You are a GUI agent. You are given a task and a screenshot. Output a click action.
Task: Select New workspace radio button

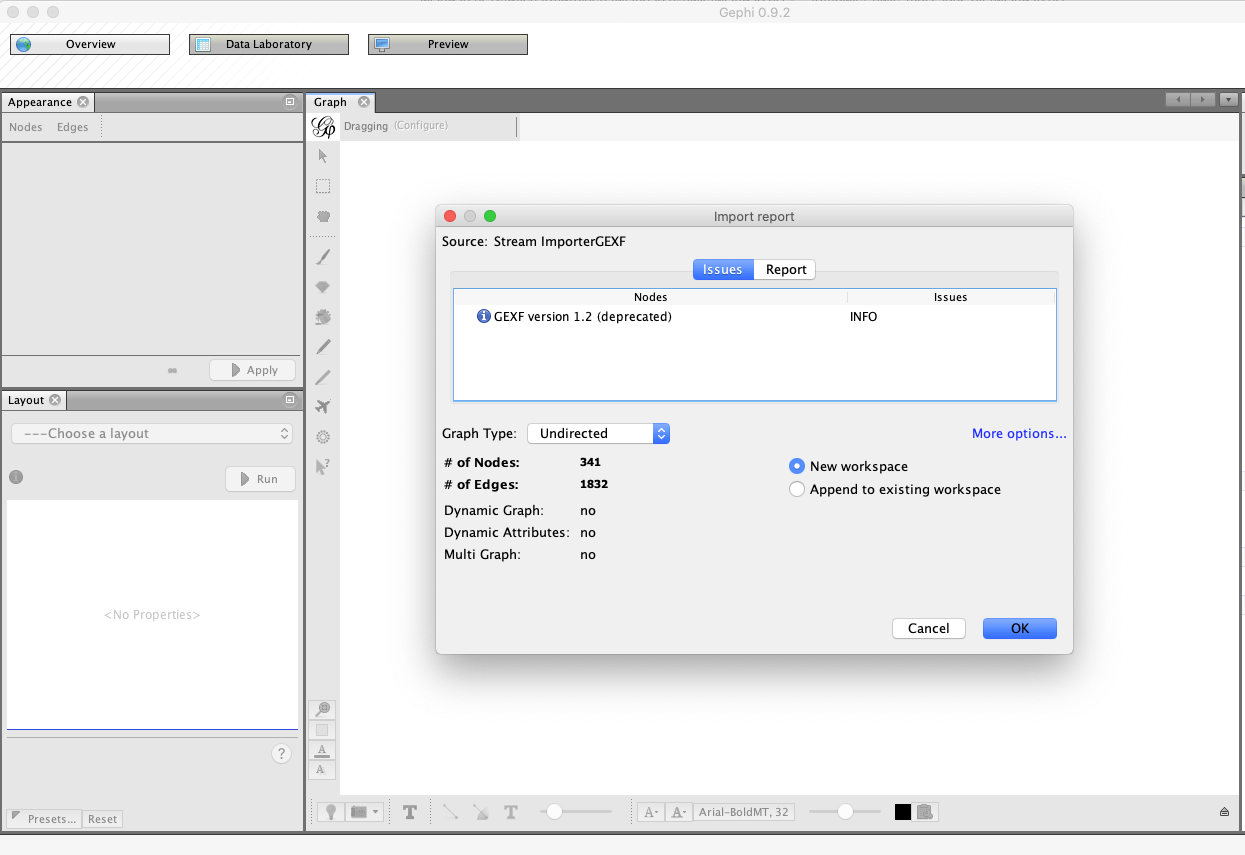pyautogui.click(x=797, y=466)
